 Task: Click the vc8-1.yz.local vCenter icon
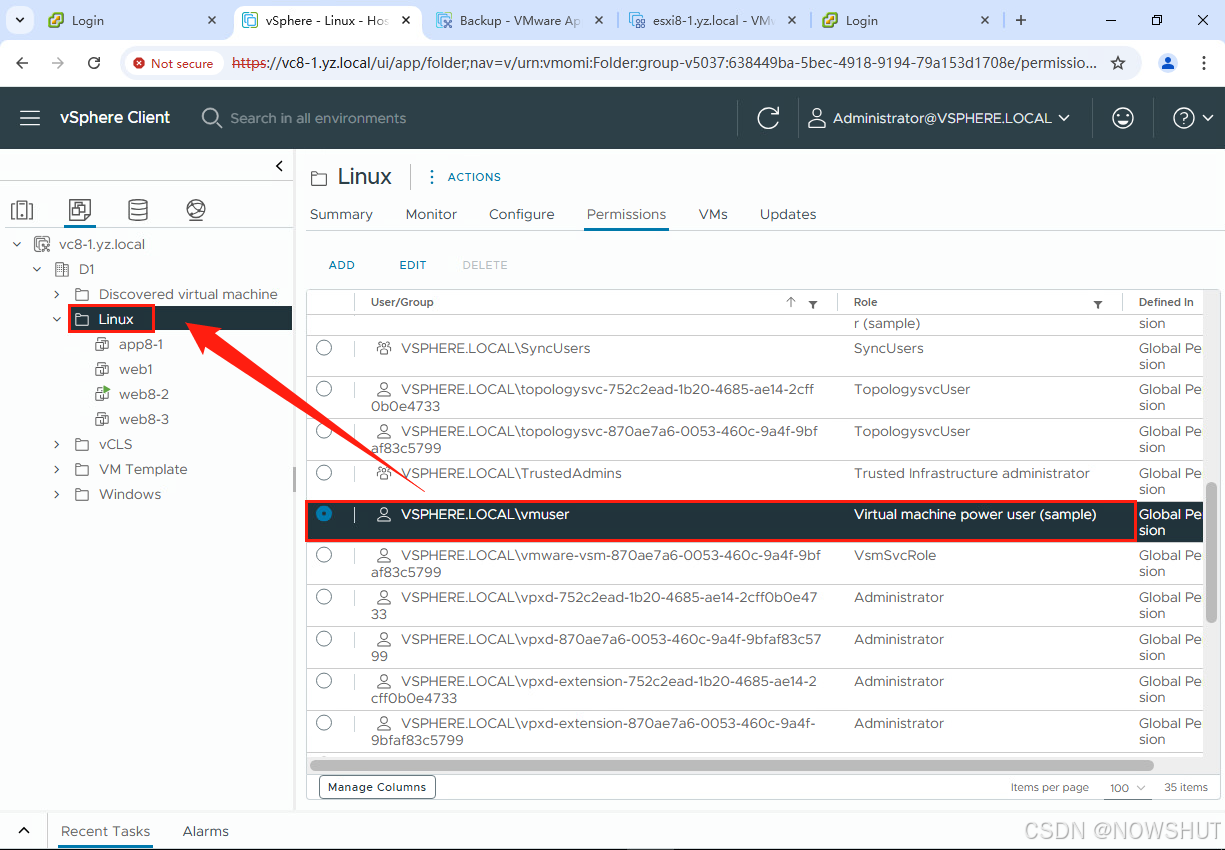[x=42, y=244]
